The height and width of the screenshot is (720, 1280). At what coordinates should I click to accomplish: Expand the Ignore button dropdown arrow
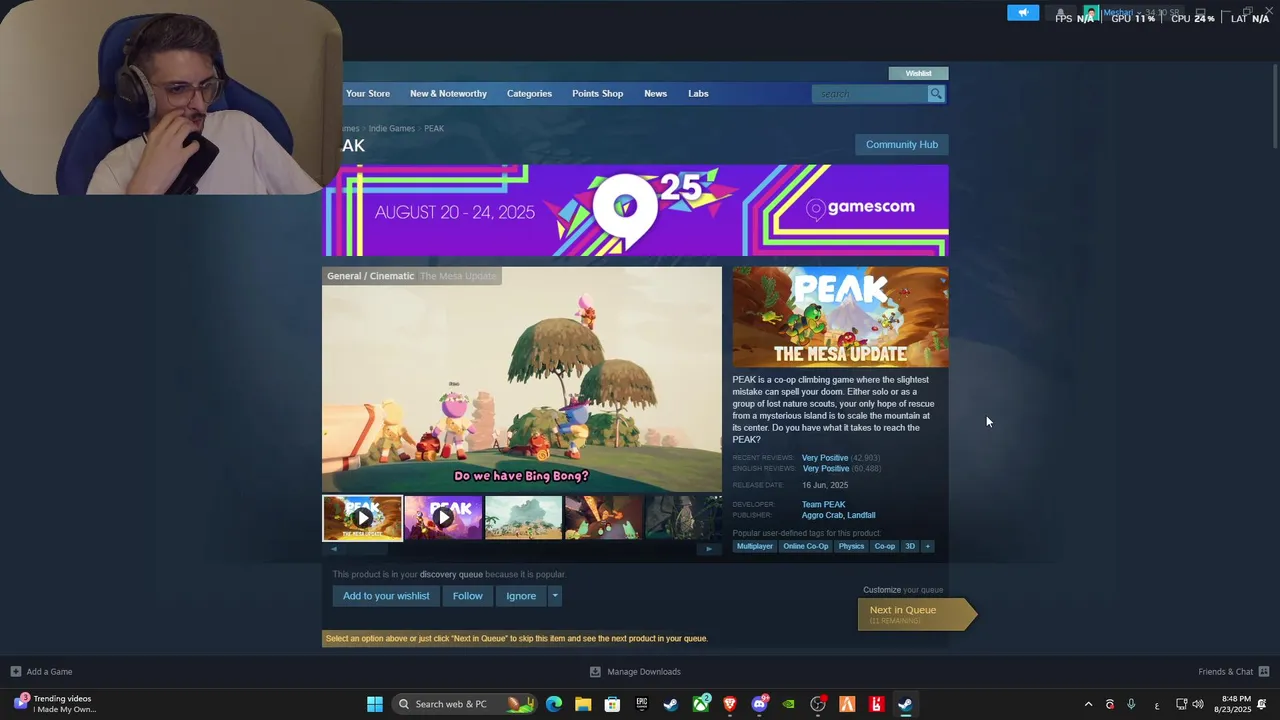pos(555,596)
